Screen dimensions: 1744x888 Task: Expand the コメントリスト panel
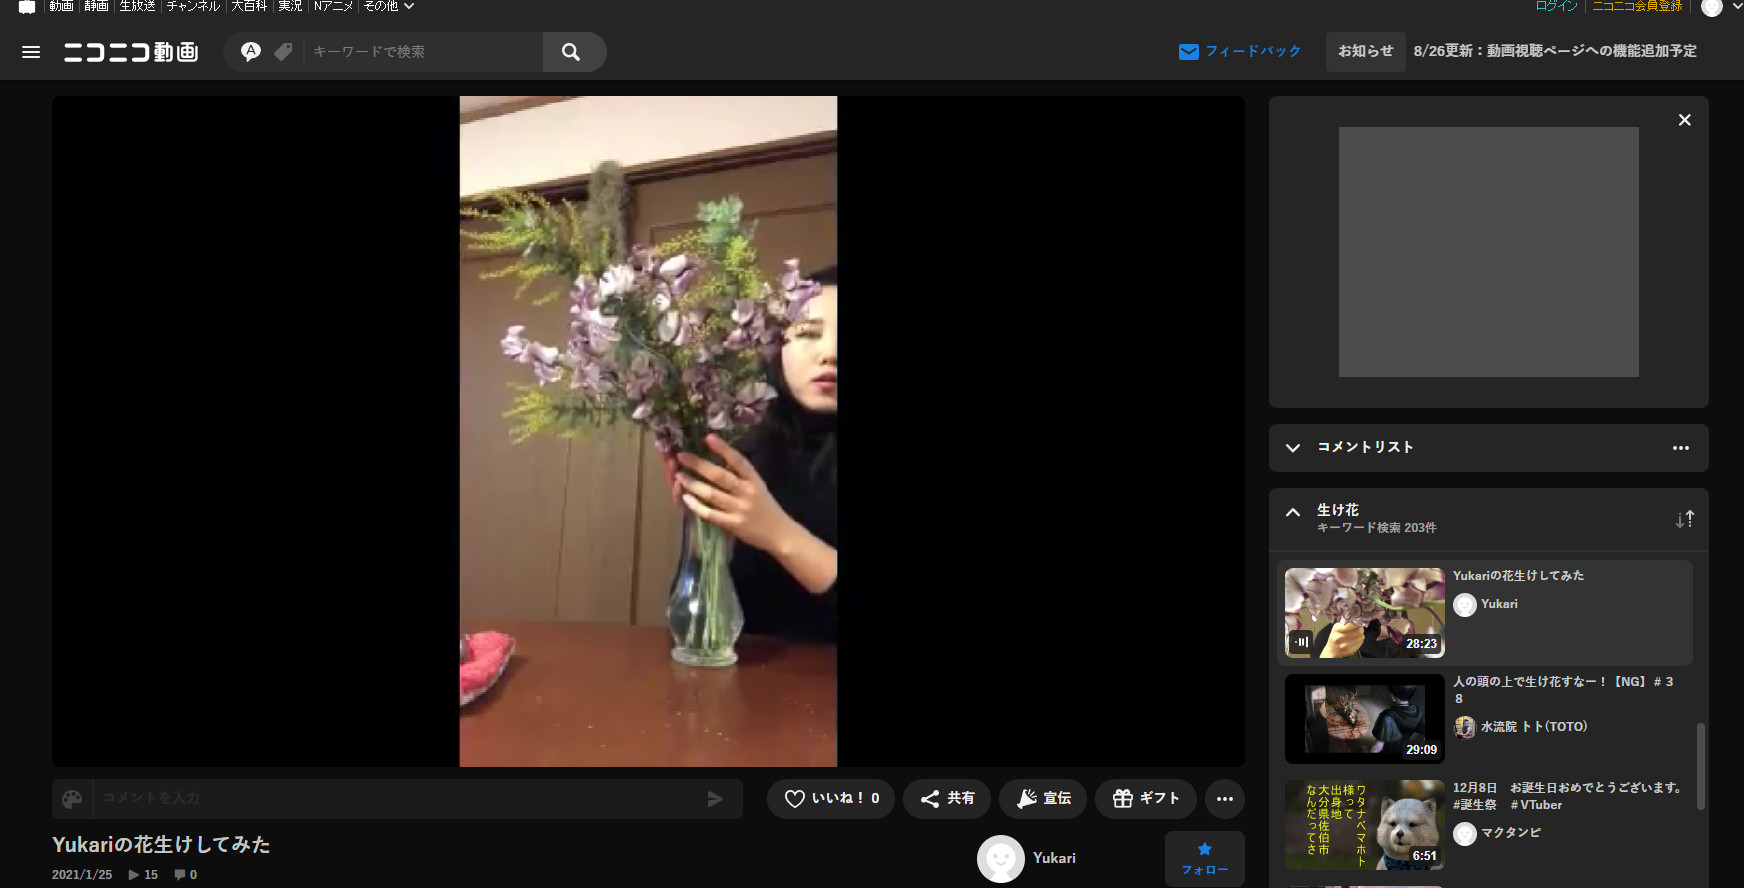click(1293, 448)
